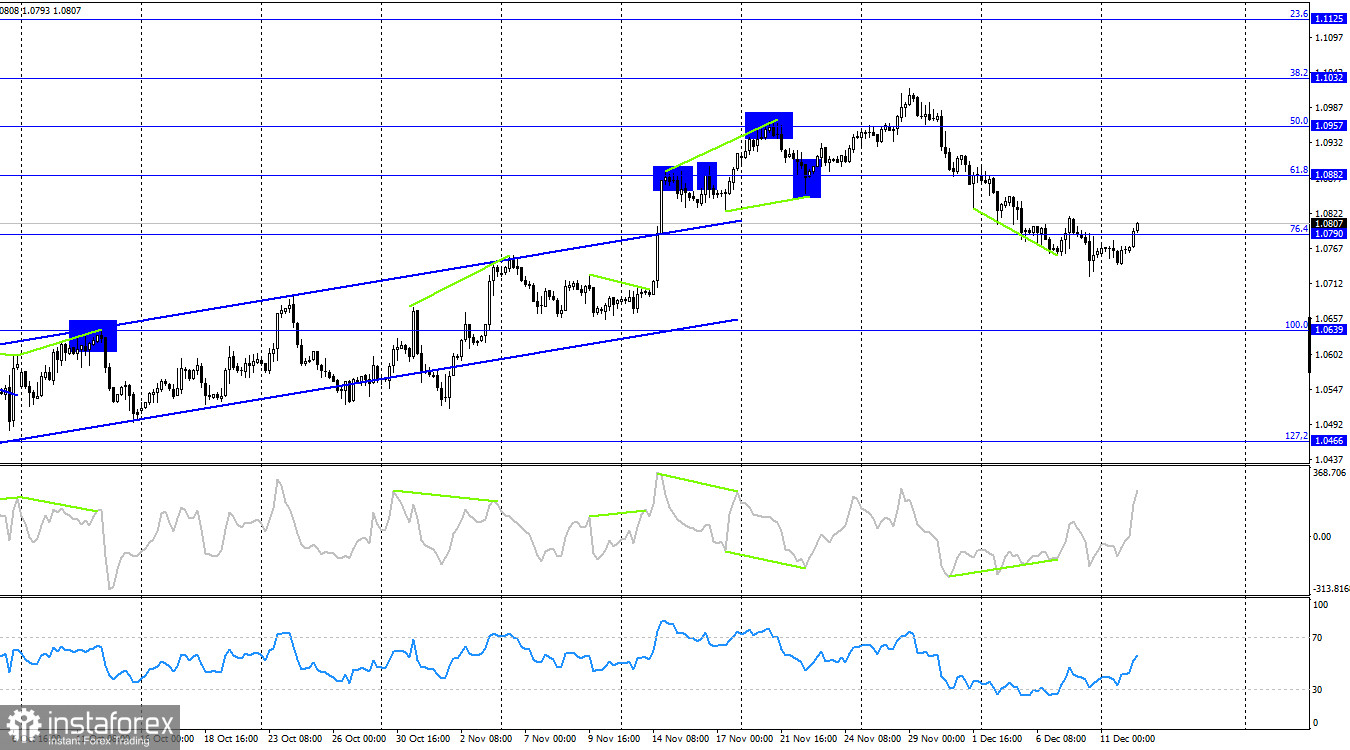Click the 30 Oct 16:00 time label
Image resolution: width=1350 pixels, height=750 pixels.
(424, 739)
